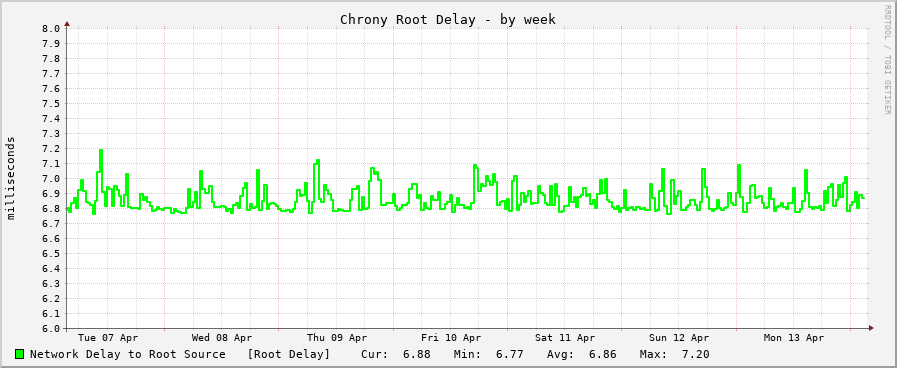897x368 pixels.
Task: Click the green legend color swatch
Action: [20, 354]
